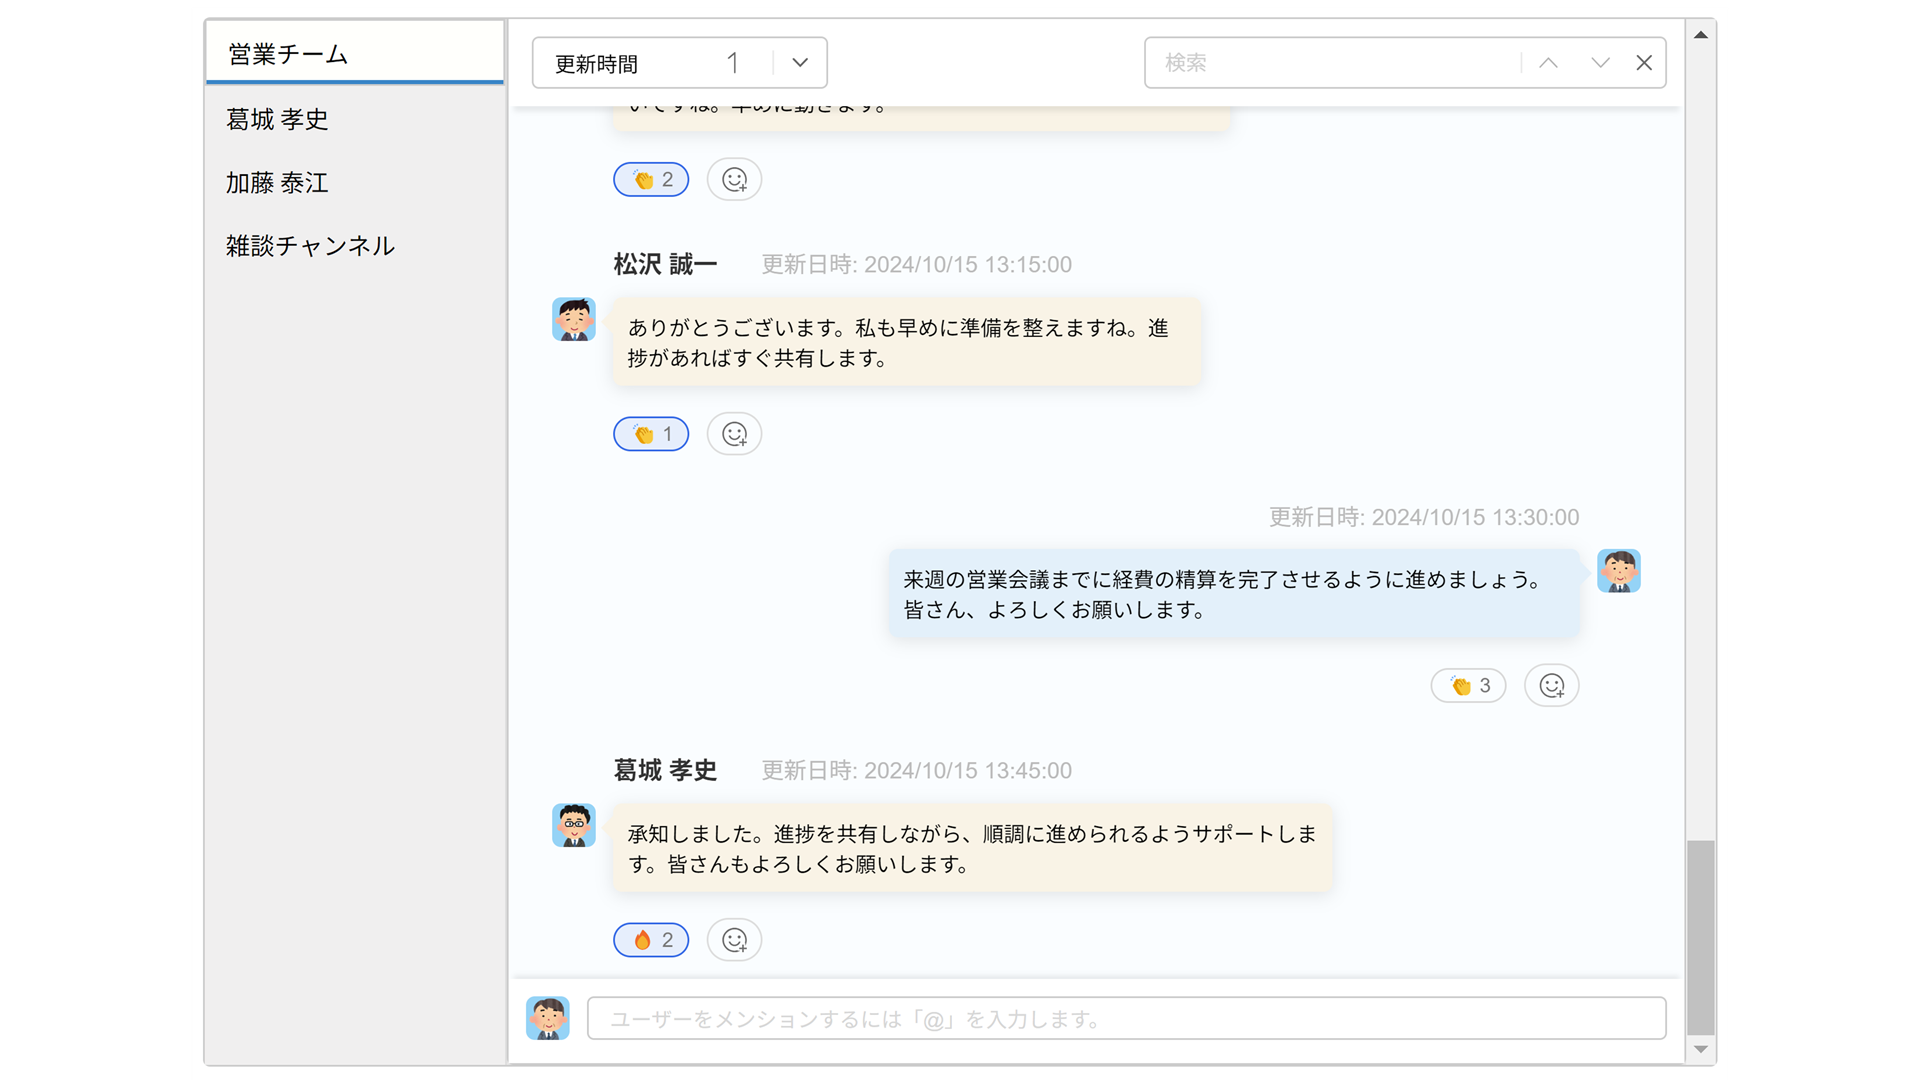This screenshot has height=1080, width=1920.
Task: Add emoji reaction to 葛城 孝史's message
Action: pyautogui.click(x=735, y=940)
